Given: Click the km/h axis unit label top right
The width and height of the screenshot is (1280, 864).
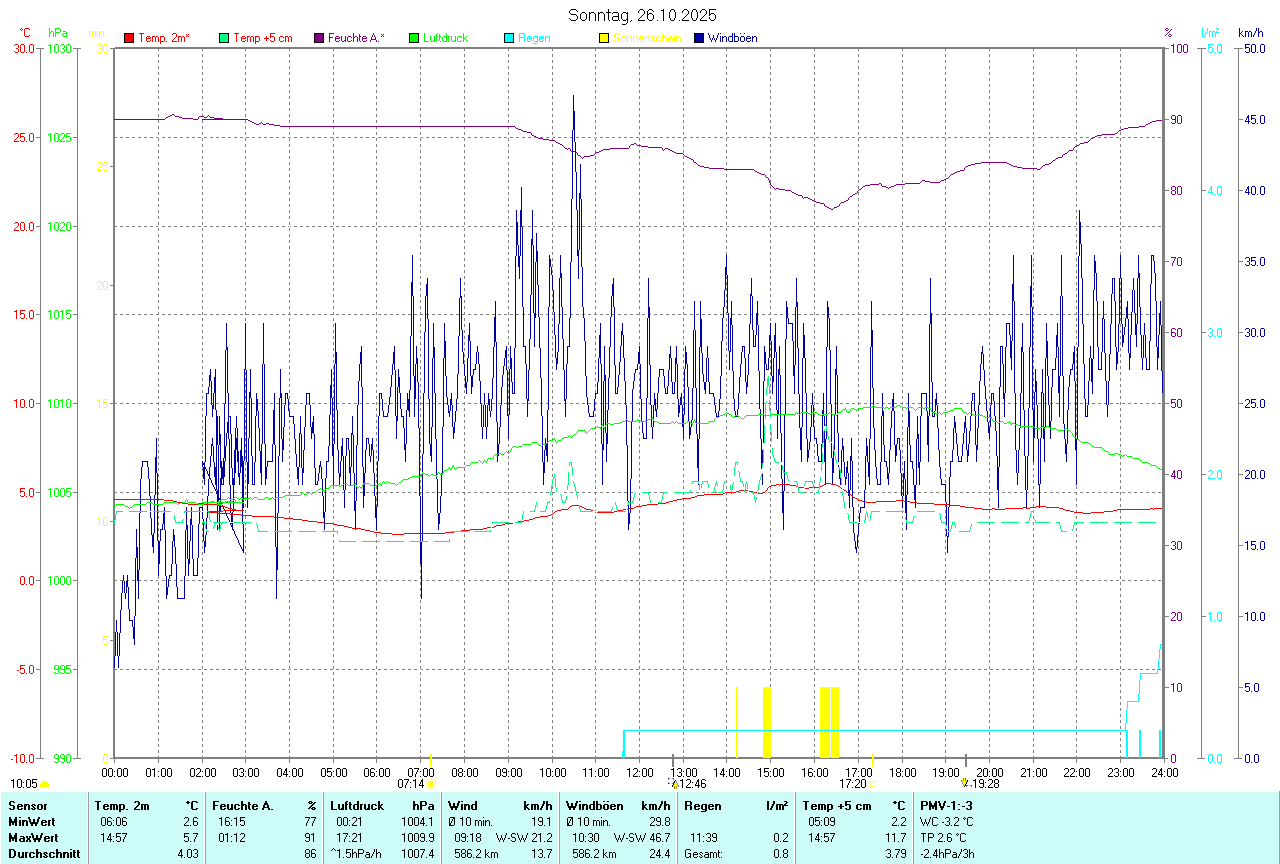Looking at the screenshot, I should pos(1250,33).
